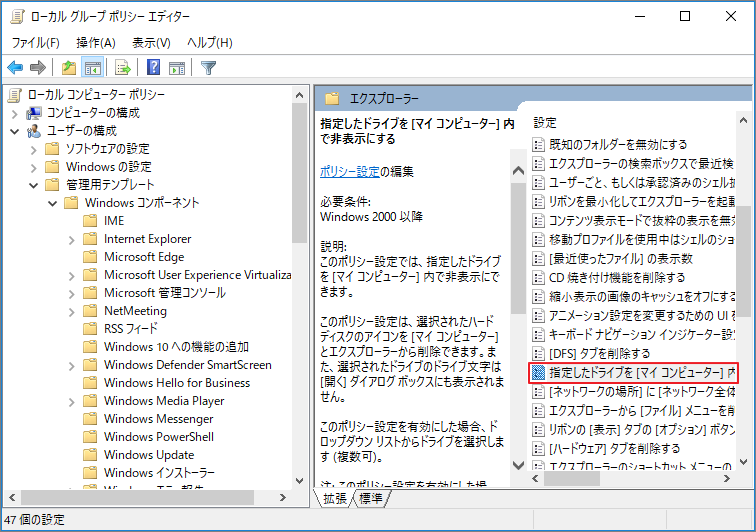Click the up-one-level folder toolbar icon

click(x=68, y=68)
